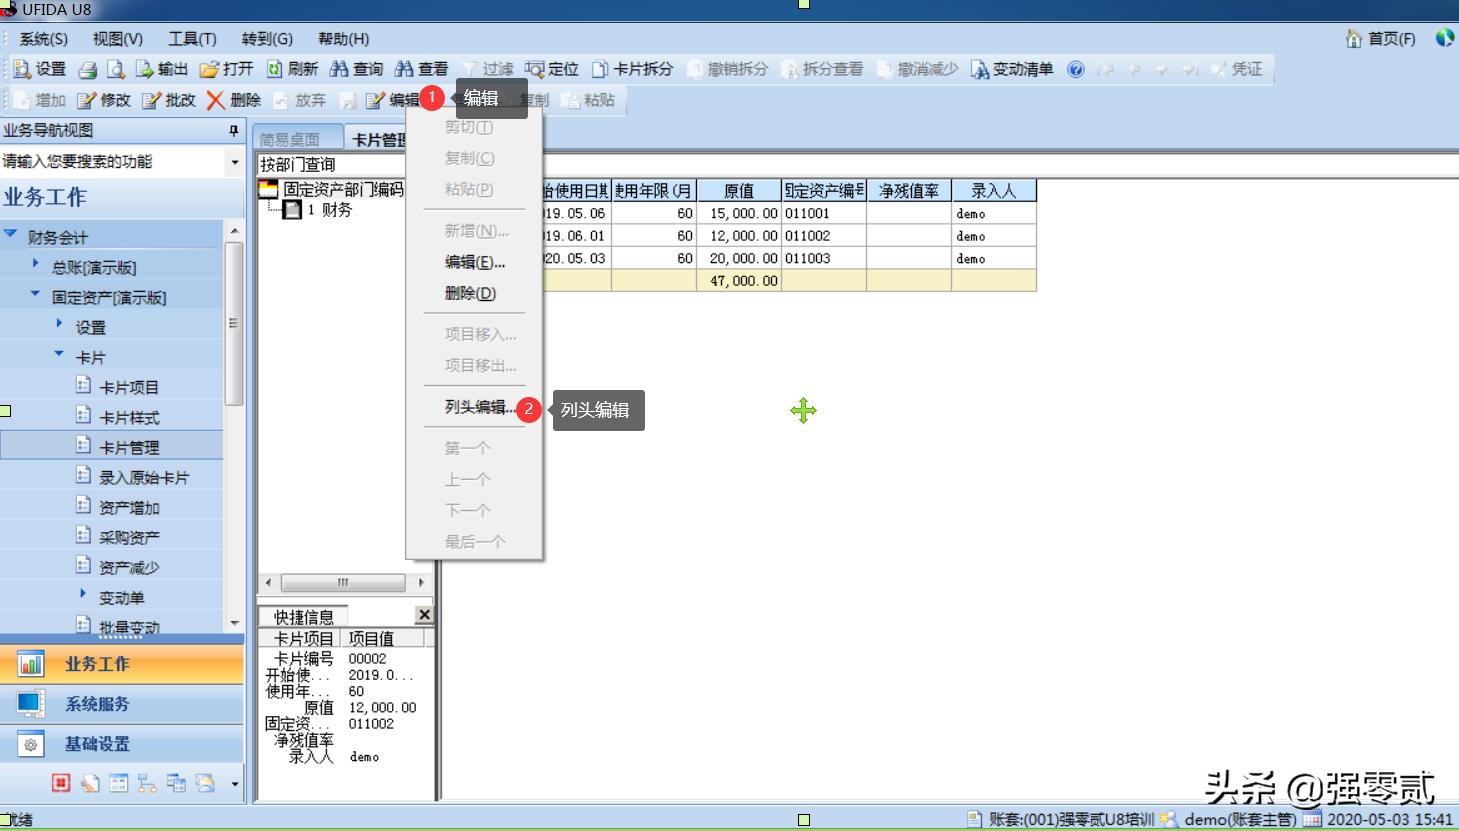Toggle auto-hide pin on 业务导航视图 panel
Image resolution: width=1459 pixels, height=831 pixels.
(236, 131)
